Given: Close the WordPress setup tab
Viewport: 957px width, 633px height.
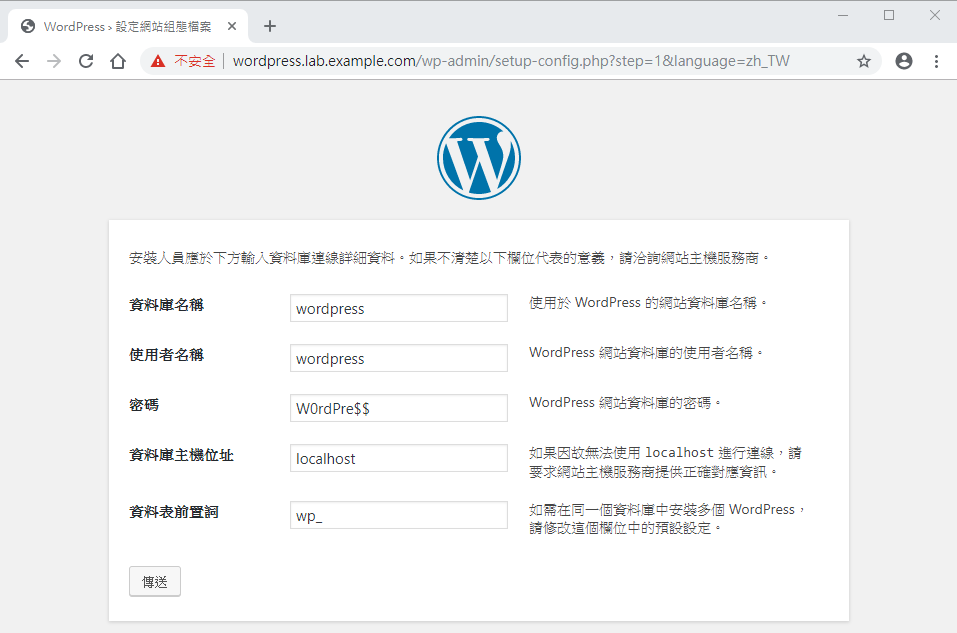Looking at the screenshot, I should (232, 26).
